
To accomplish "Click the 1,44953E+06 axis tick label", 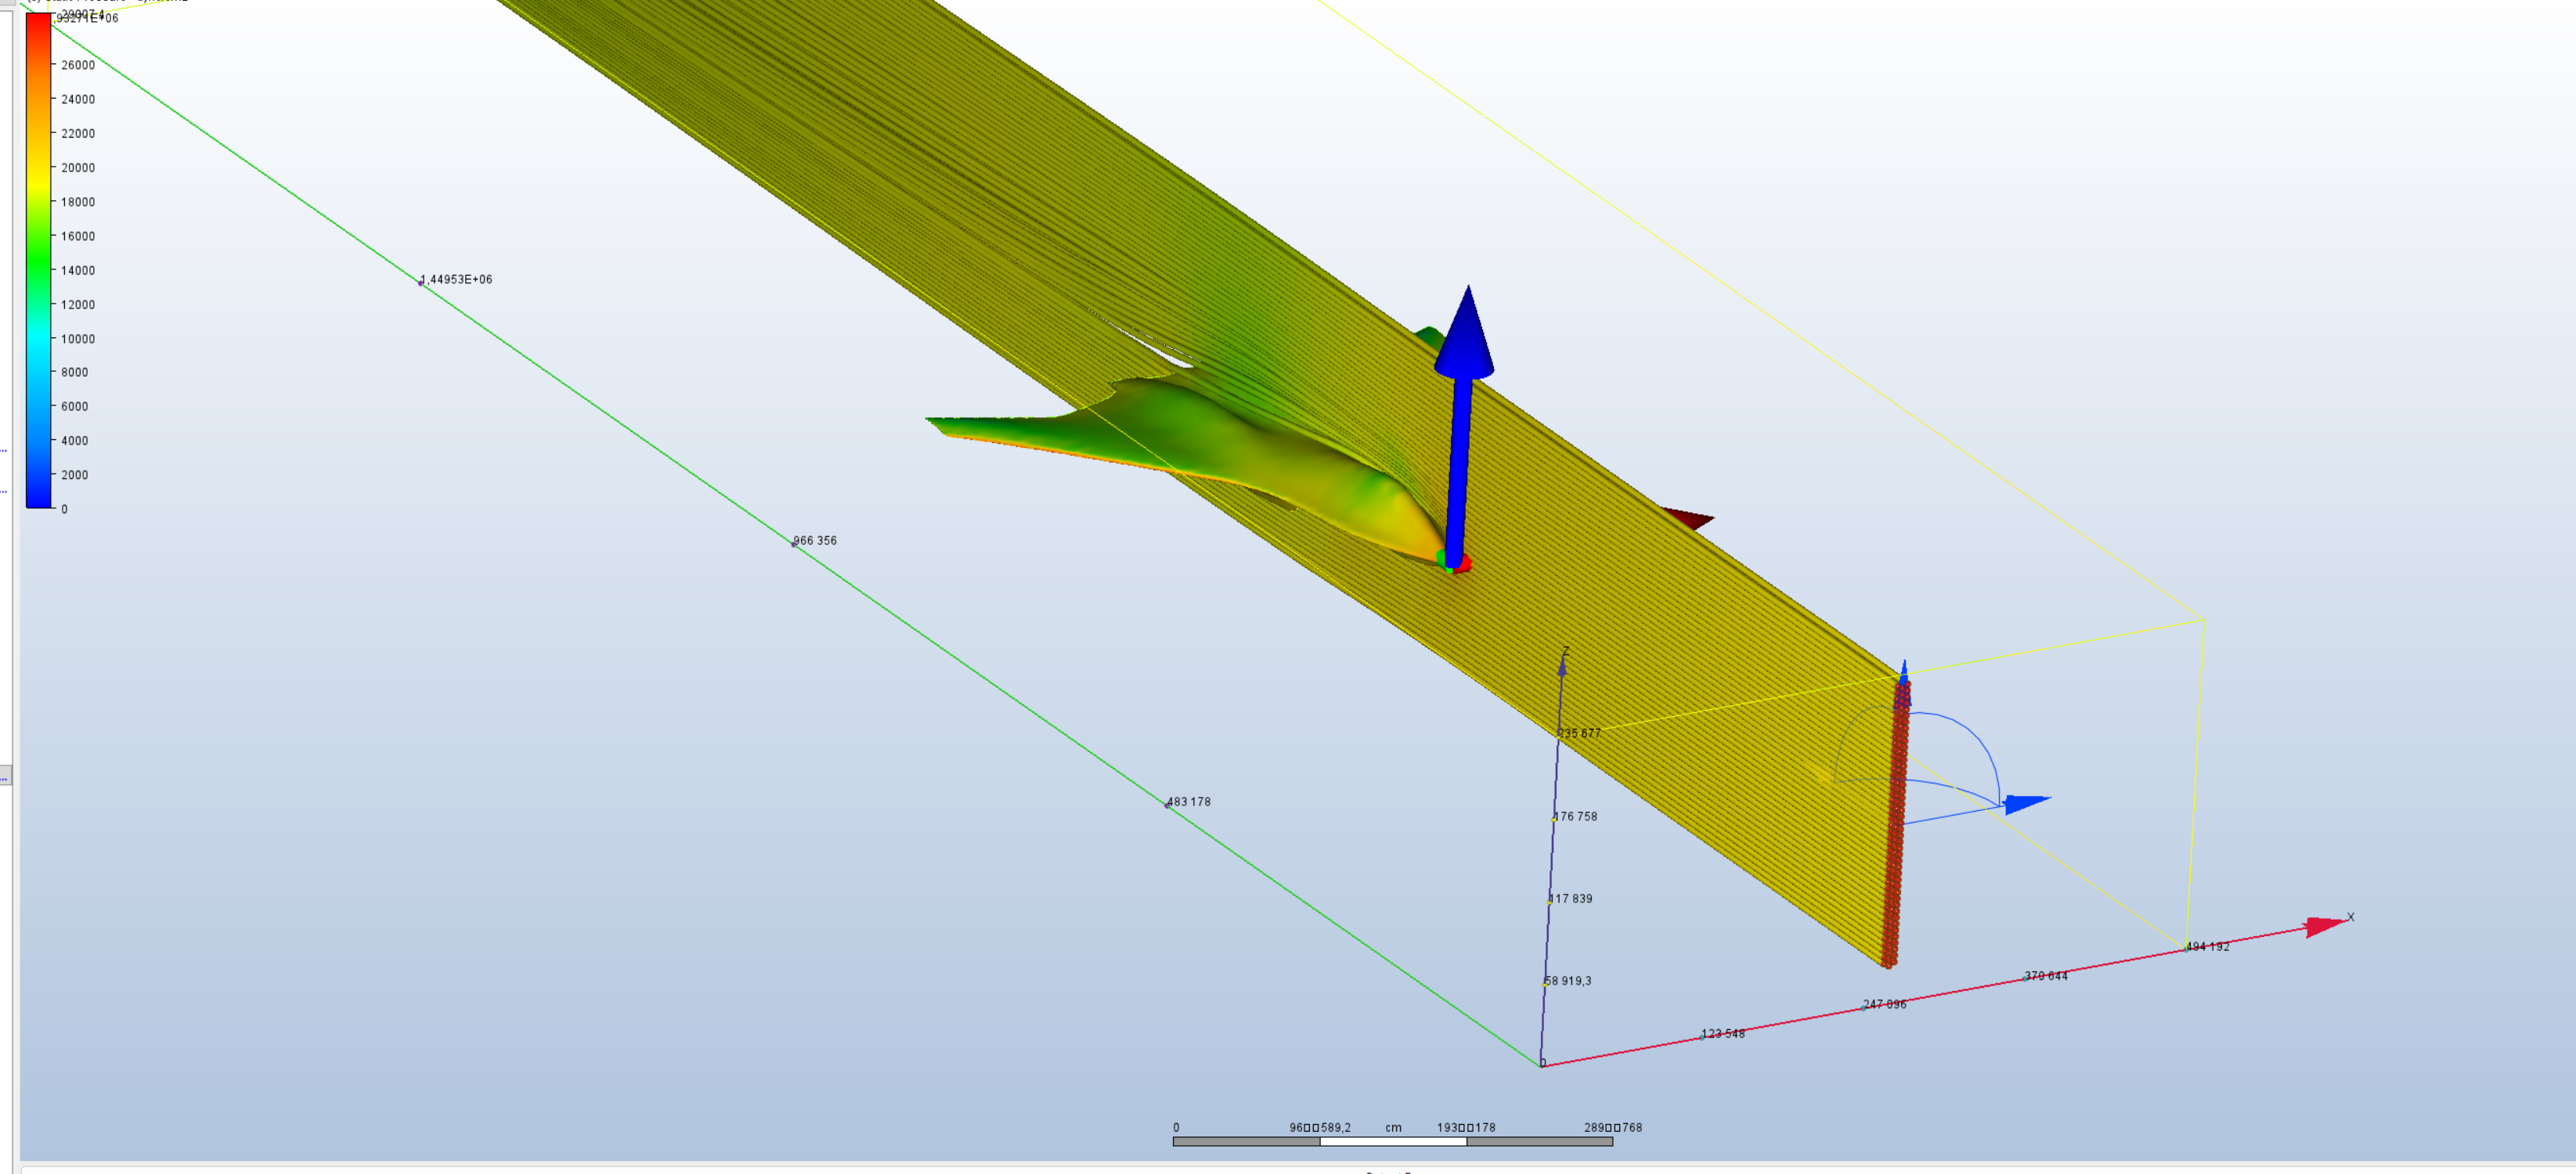I will pyautogui.click(x=456, y=280).
